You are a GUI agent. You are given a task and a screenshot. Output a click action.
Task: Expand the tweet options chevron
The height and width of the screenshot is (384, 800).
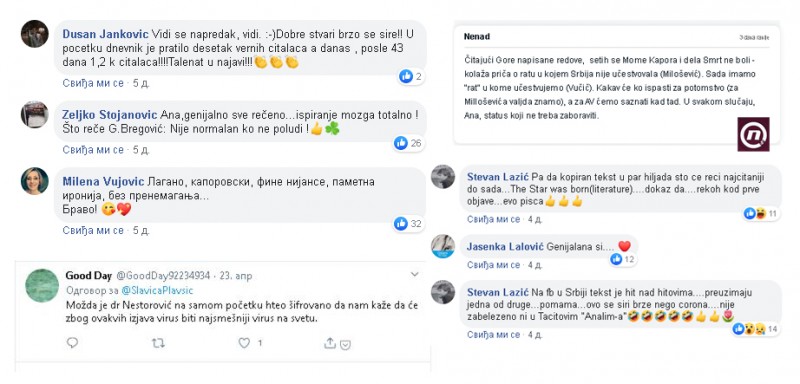tap(415, 274)
